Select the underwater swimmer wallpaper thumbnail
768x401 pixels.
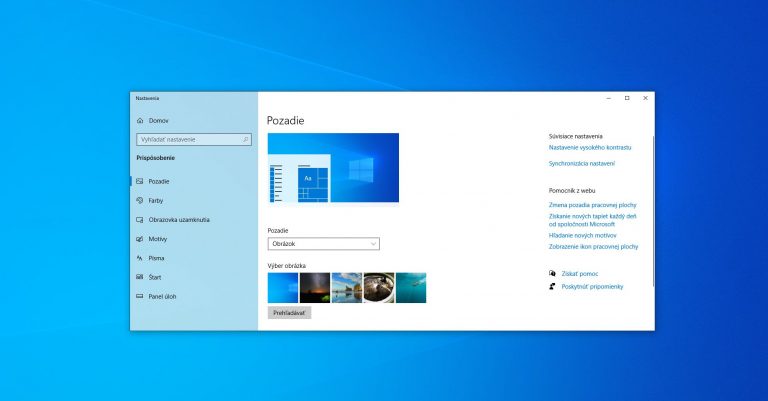411,288
